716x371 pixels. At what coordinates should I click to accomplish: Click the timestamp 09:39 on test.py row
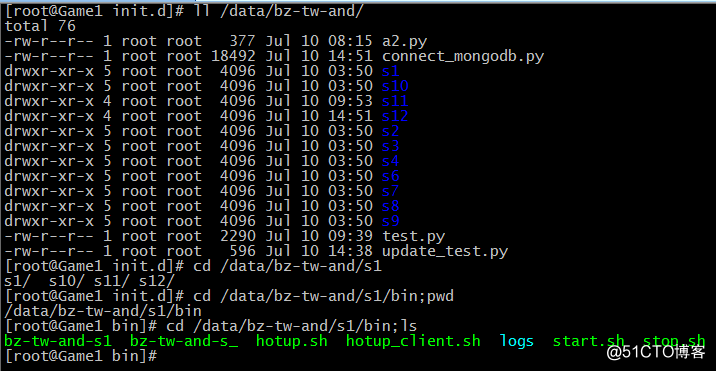350,236
